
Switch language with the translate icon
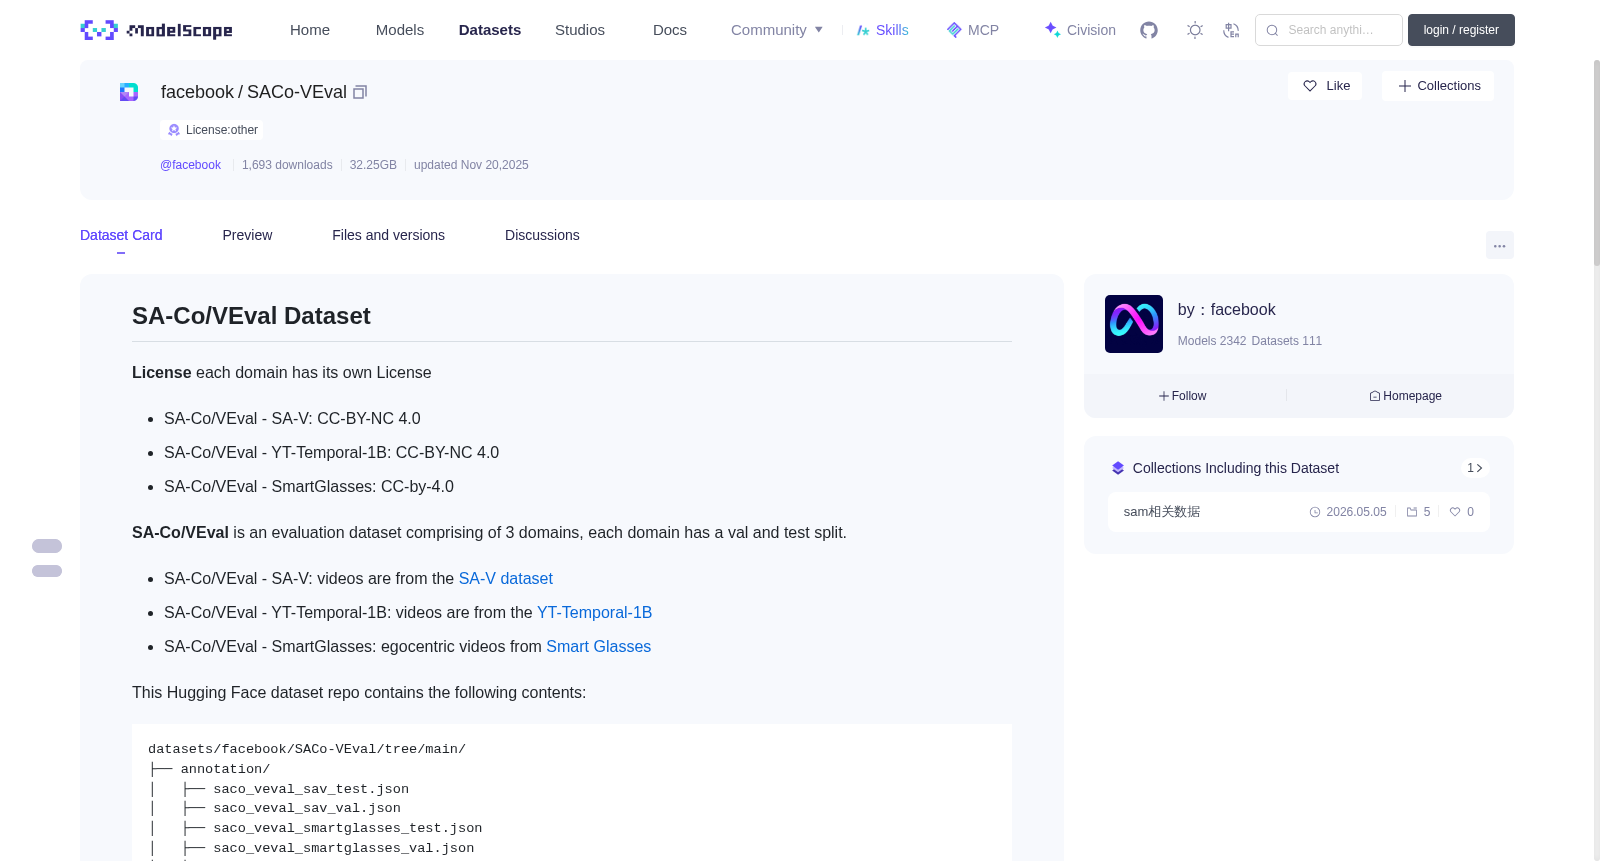click(x=1231, y=30)
